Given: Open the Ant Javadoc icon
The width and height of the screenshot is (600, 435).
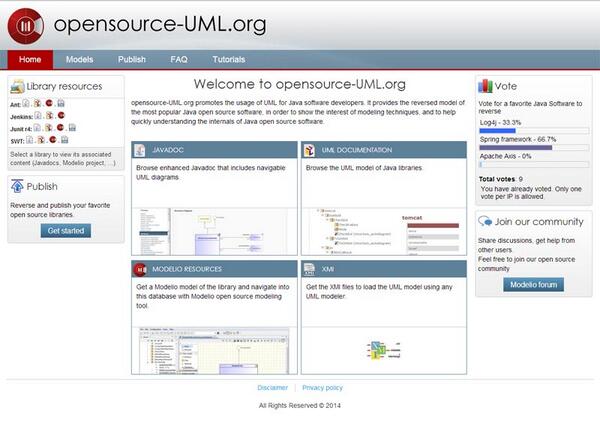Looking at the screenshot, I should coord(26,103).
